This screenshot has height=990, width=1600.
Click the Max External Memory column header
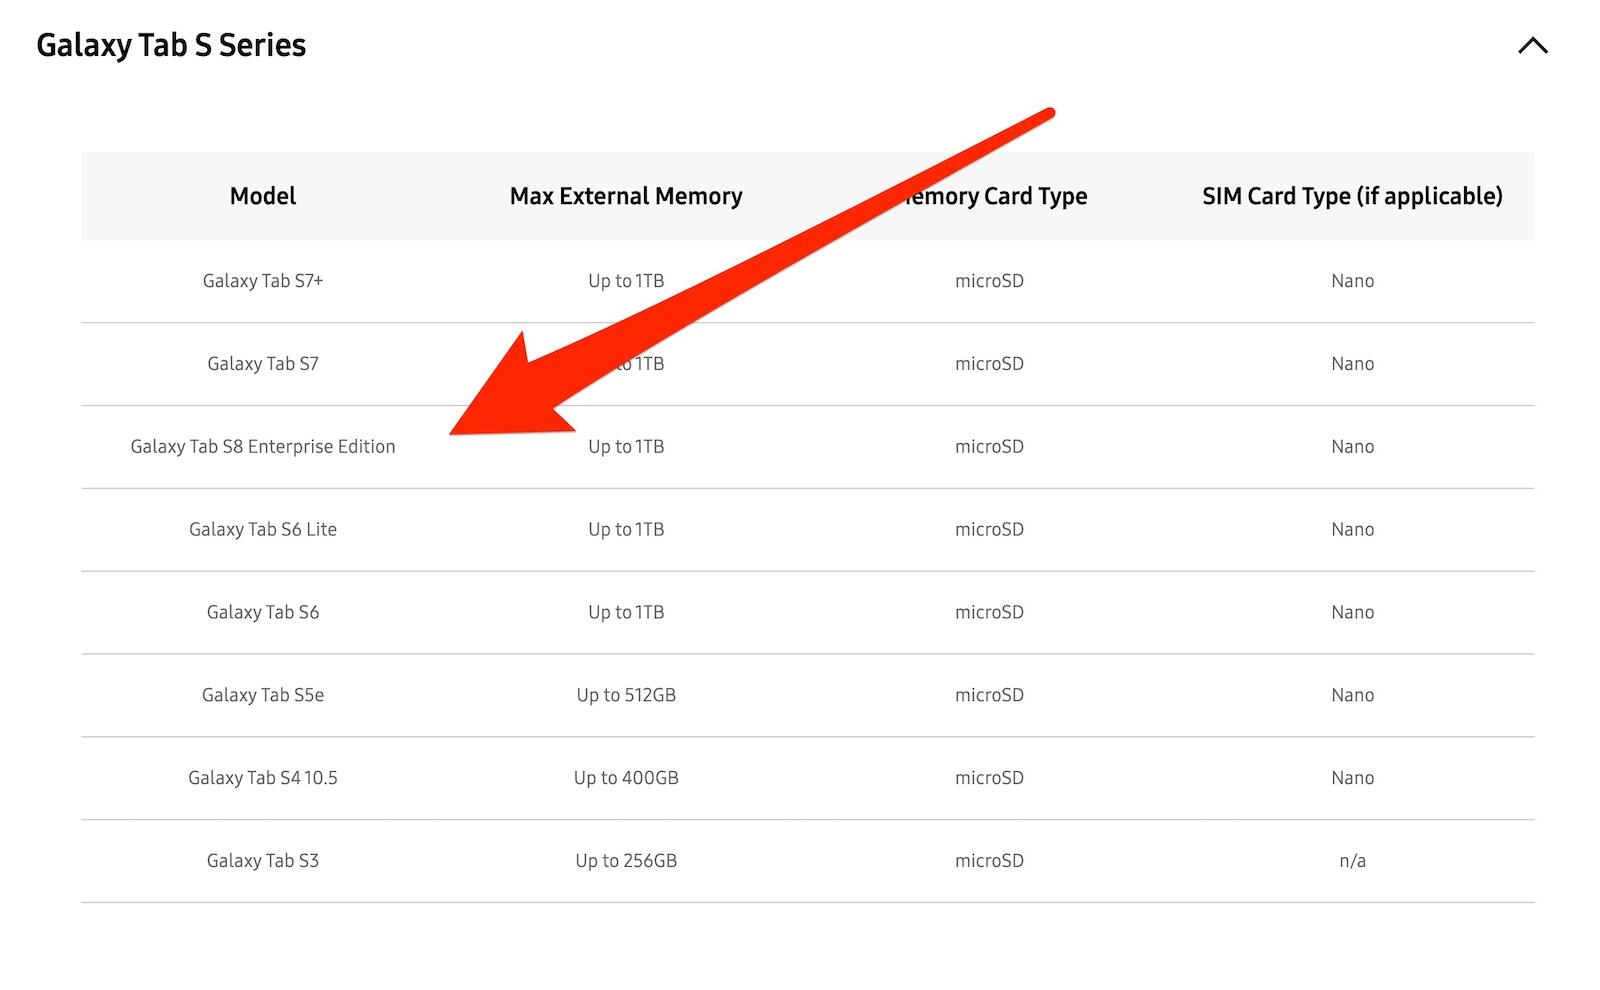pyautogui.click(x=626, y=196)
